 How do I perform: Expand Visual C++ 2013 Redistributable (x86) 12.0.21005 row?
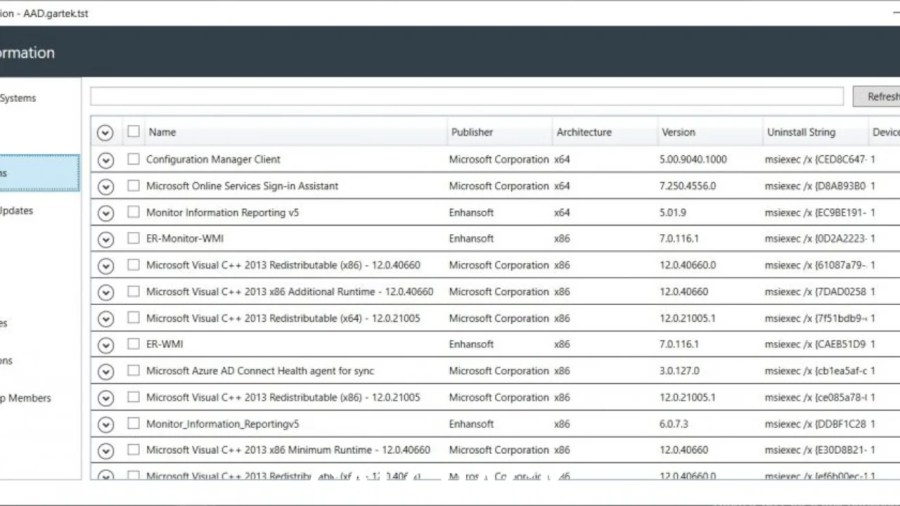coord(106,398)
